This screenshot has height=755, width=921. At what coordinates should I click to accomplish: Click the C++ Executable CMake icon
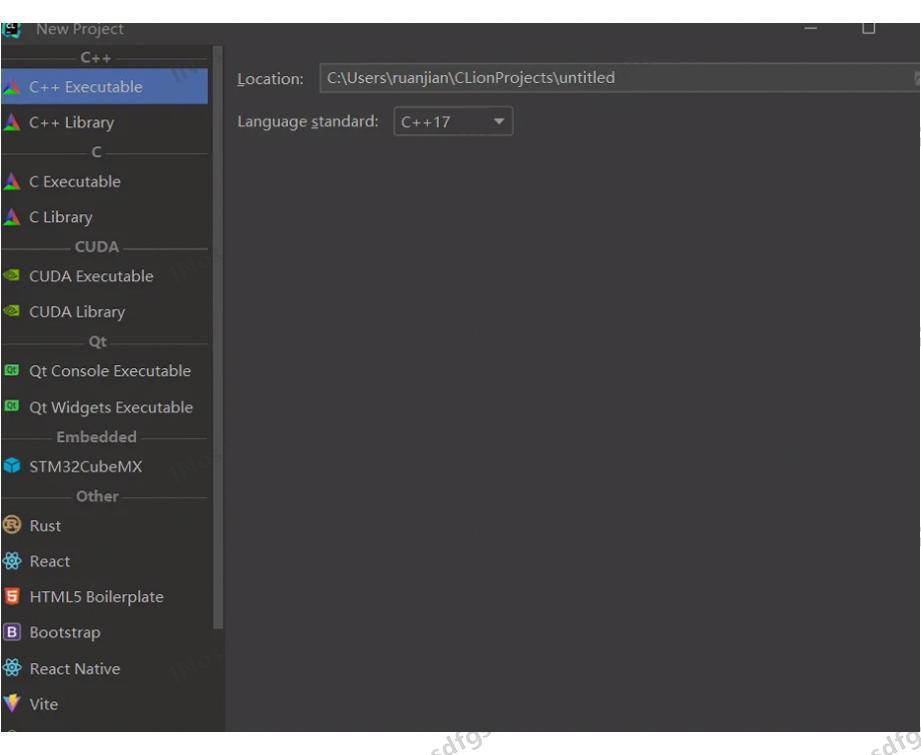[11, 87]
